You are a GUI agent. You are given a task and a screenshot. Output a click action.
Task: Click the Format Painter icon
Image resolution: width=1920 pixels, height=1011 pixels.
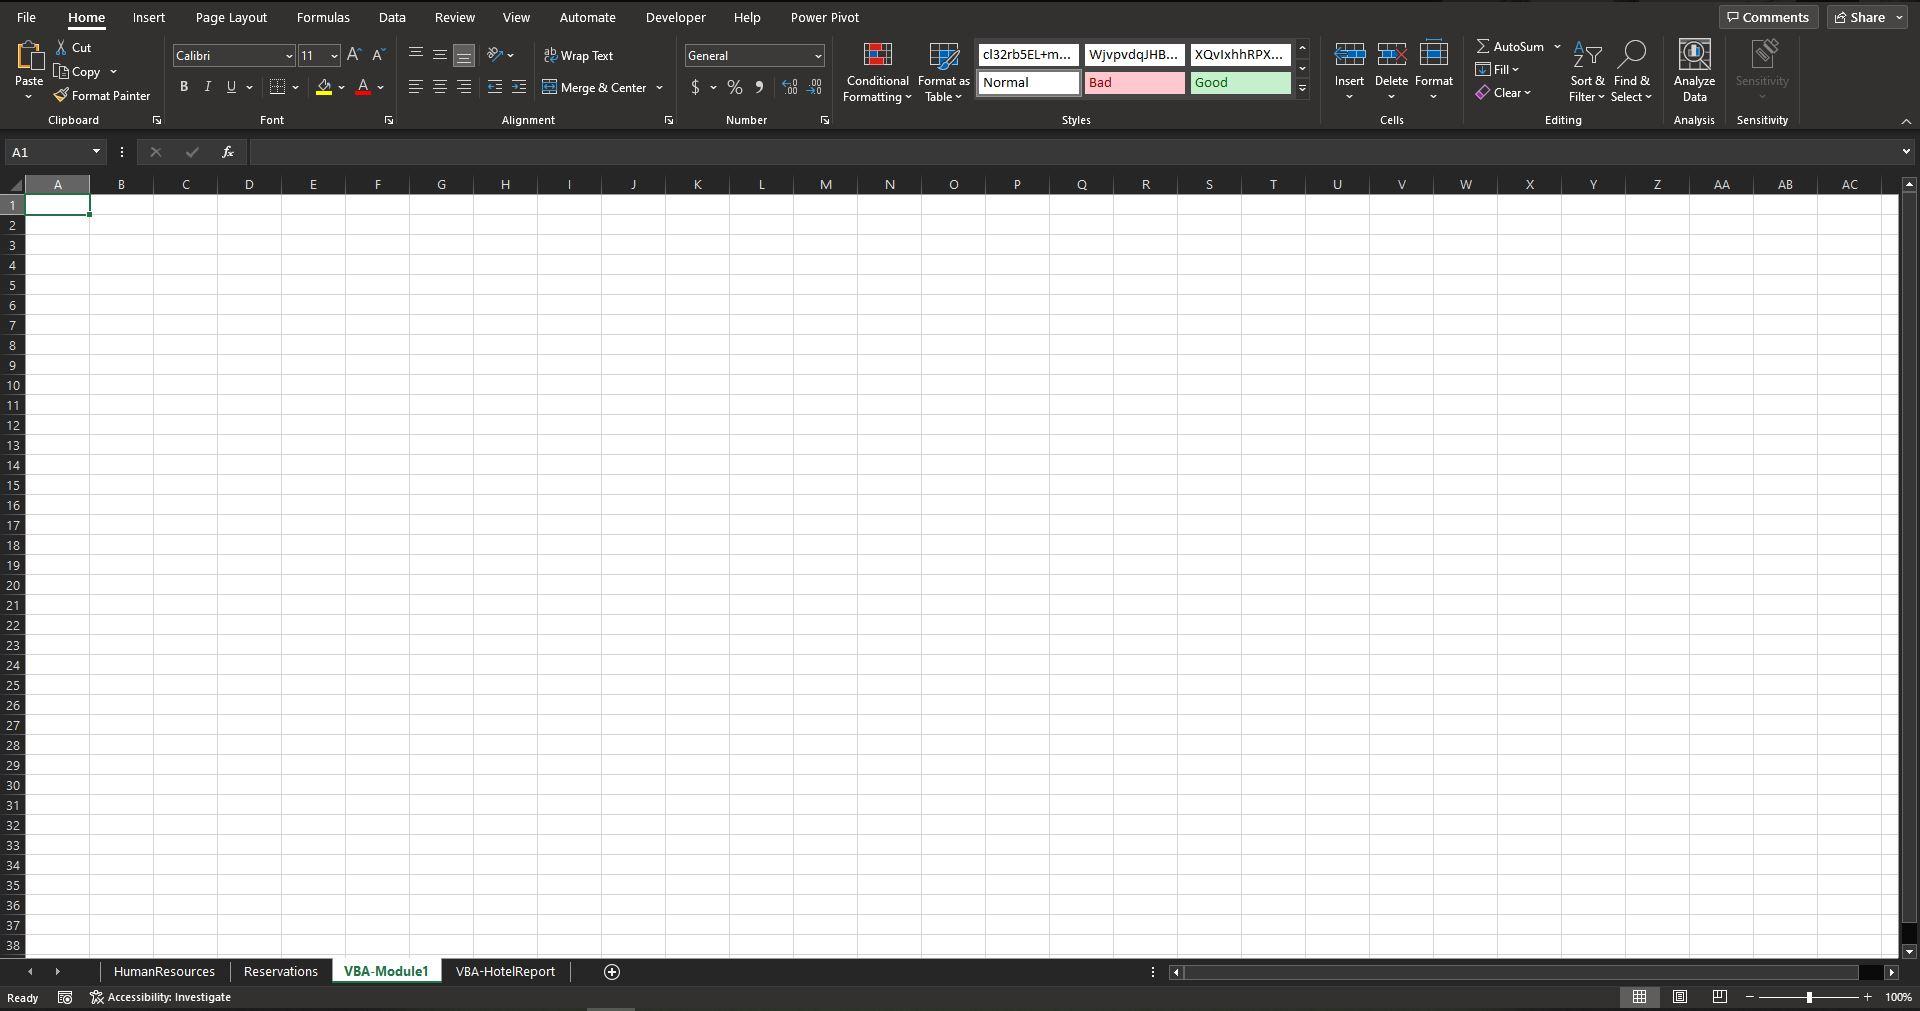point(103,95)
